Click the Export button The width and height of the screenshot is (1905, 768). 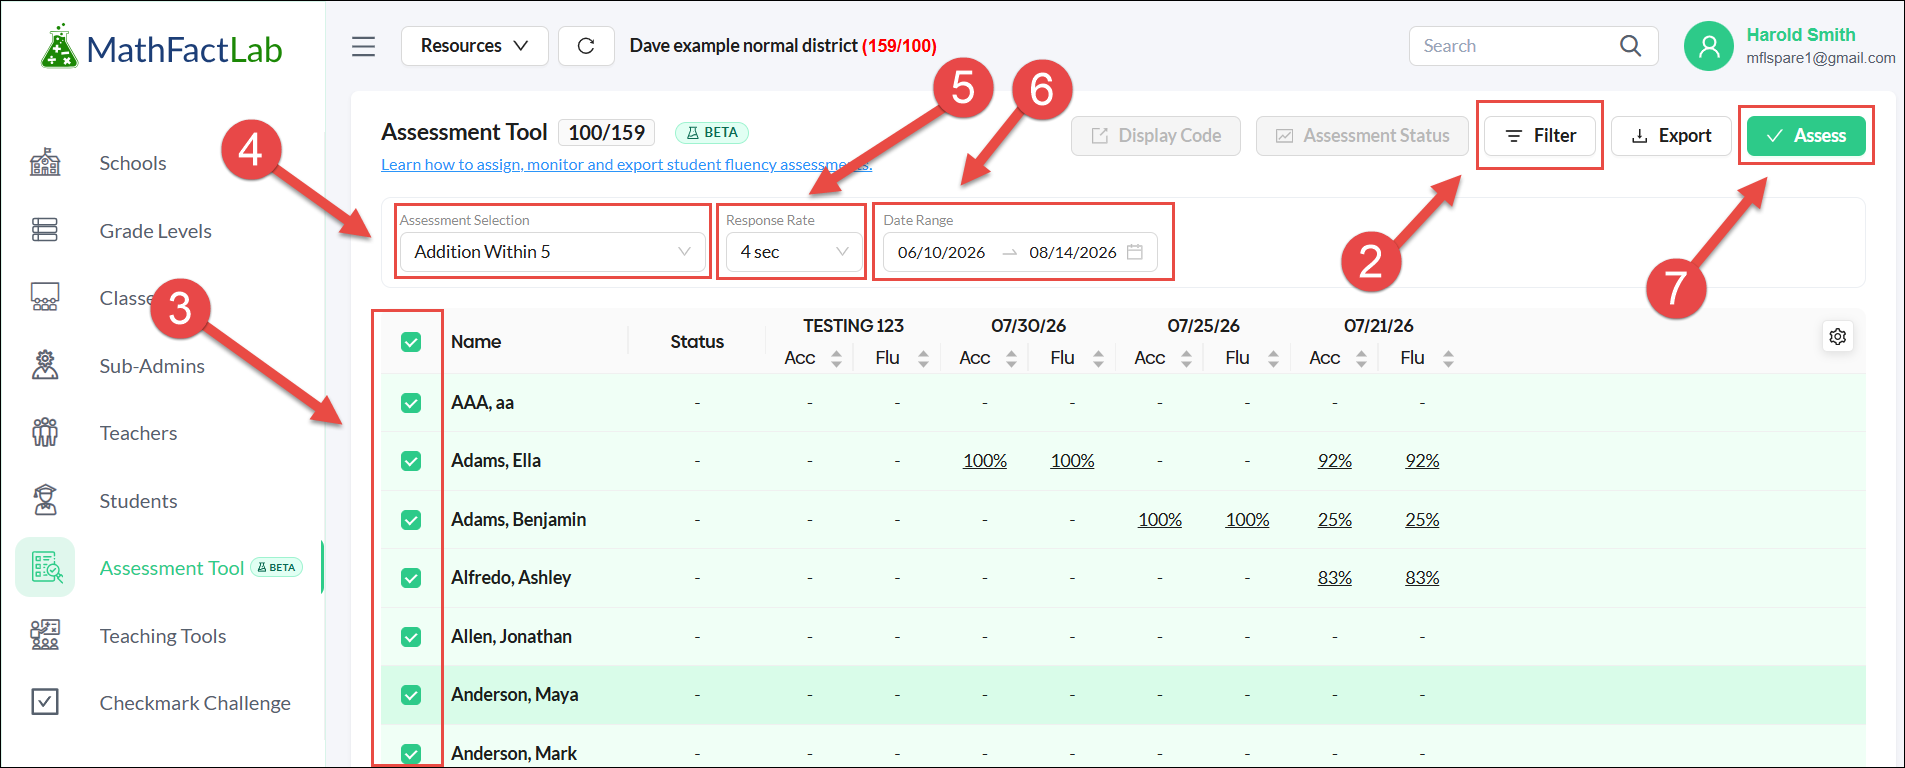point(1671,136)
